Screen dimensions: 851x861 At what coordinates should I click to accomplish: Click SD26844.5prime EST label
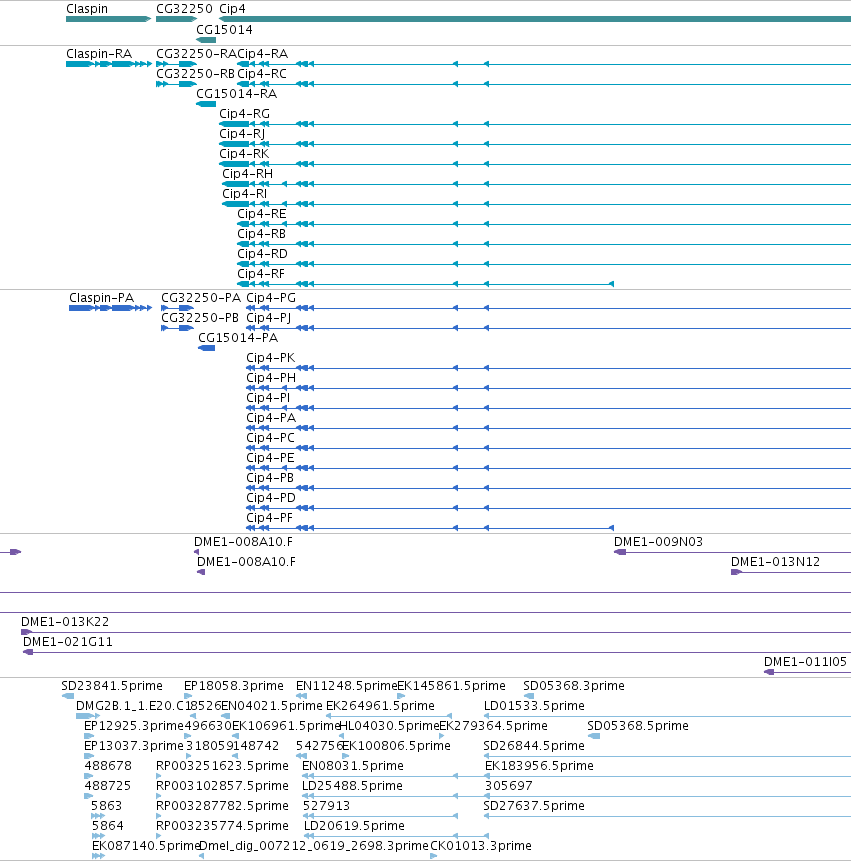tap(534, 746)
